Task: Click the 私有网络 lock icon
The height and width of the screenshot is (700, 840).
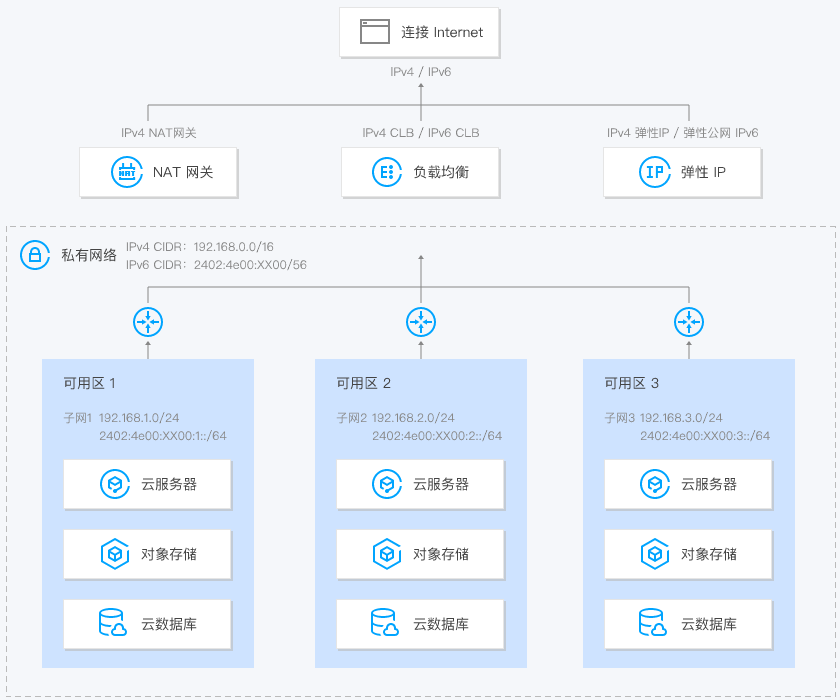Action: click(x=36, y=254)
